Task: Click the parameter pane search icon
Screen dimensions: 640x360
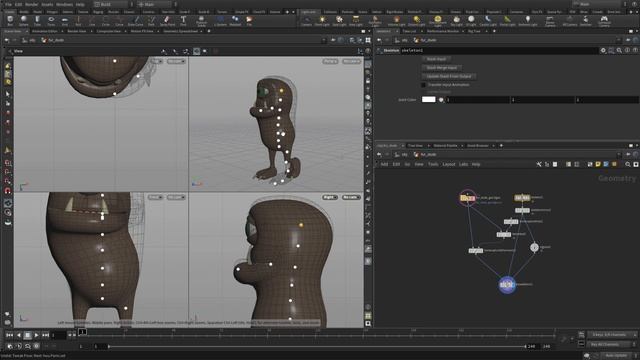Action: point(619,50)
